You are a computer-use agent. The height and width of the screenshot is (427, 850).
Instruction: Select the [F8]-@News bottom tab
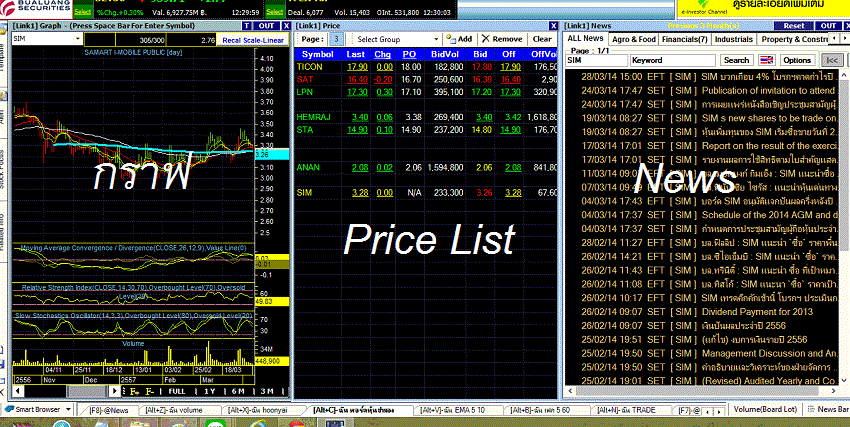point(108,410)
